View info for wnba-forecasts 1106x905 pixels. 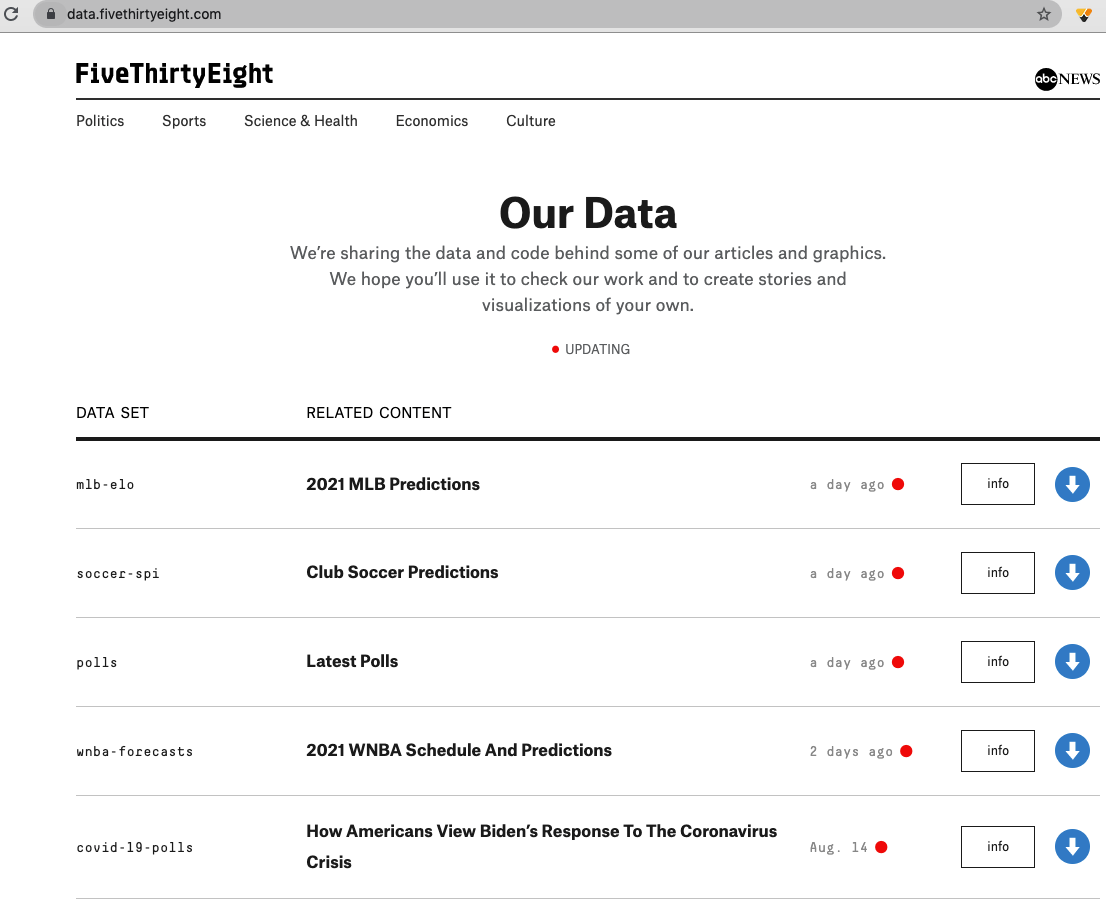(997, 751)
